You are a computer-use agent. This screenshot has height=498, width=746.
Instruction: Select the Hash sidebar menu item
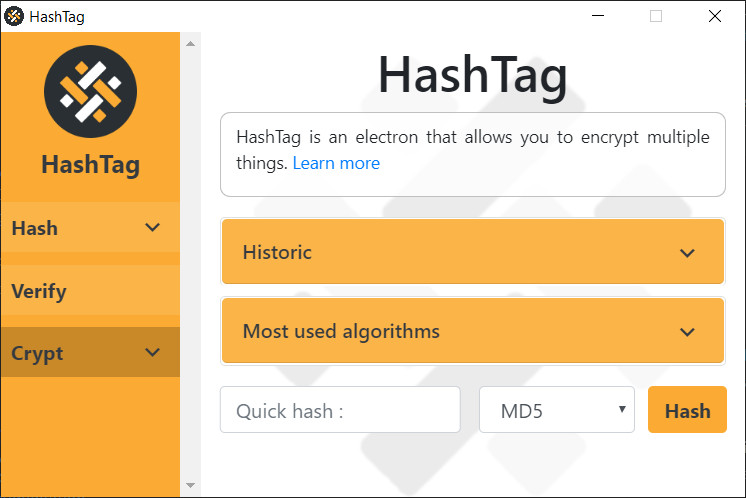tap(90, 227)
